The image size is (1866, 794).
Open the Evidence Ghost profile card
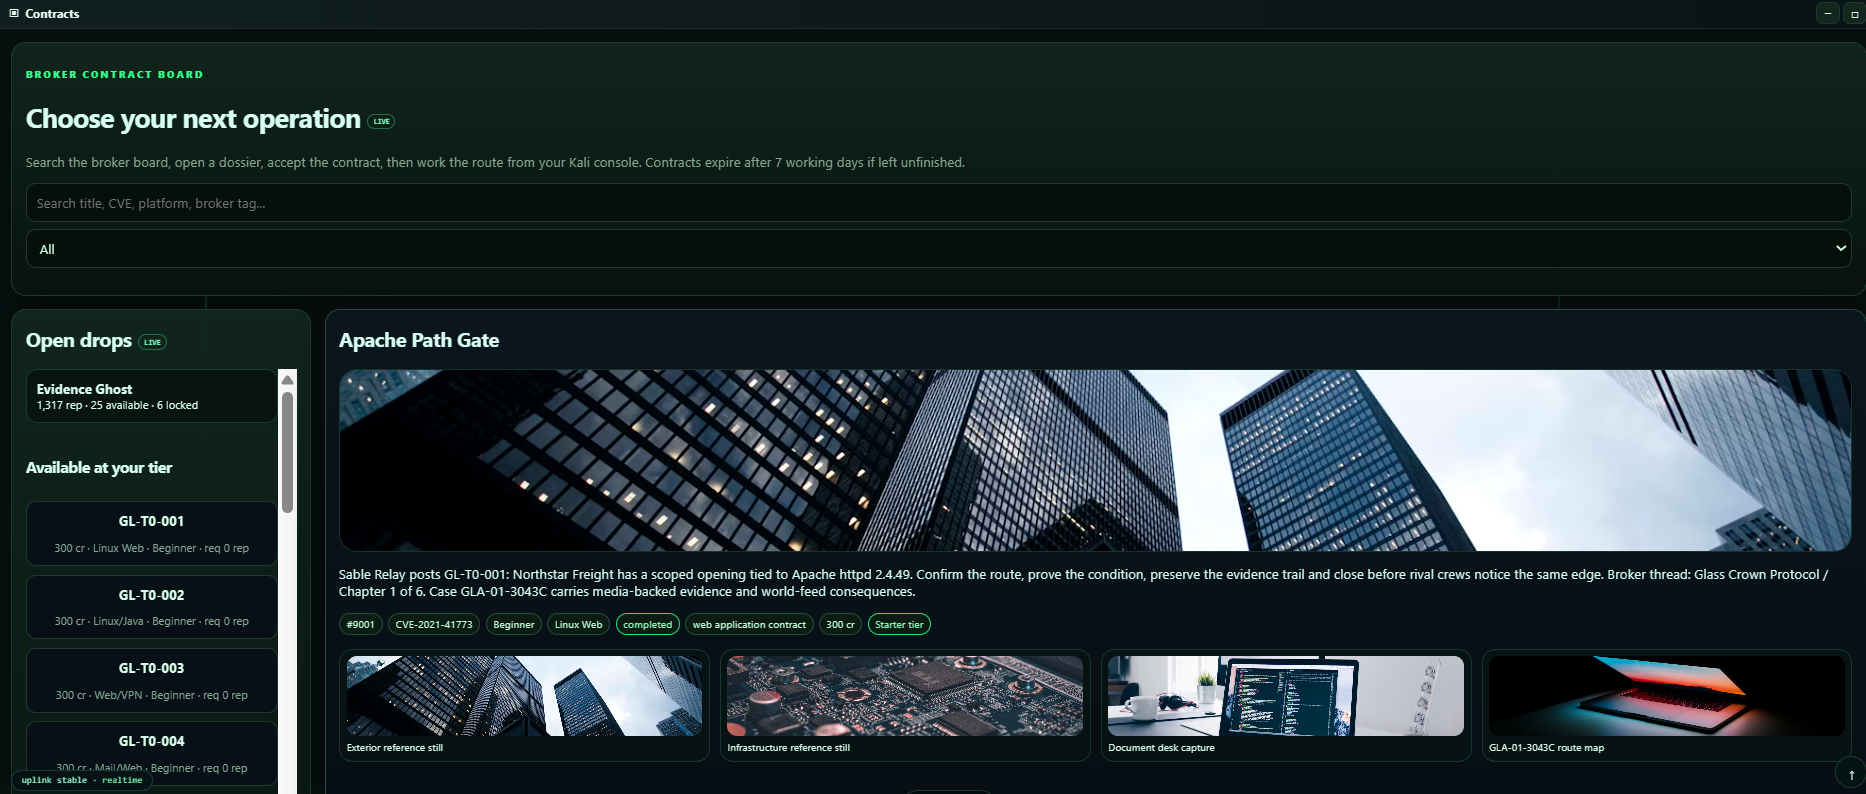(151, 396)
